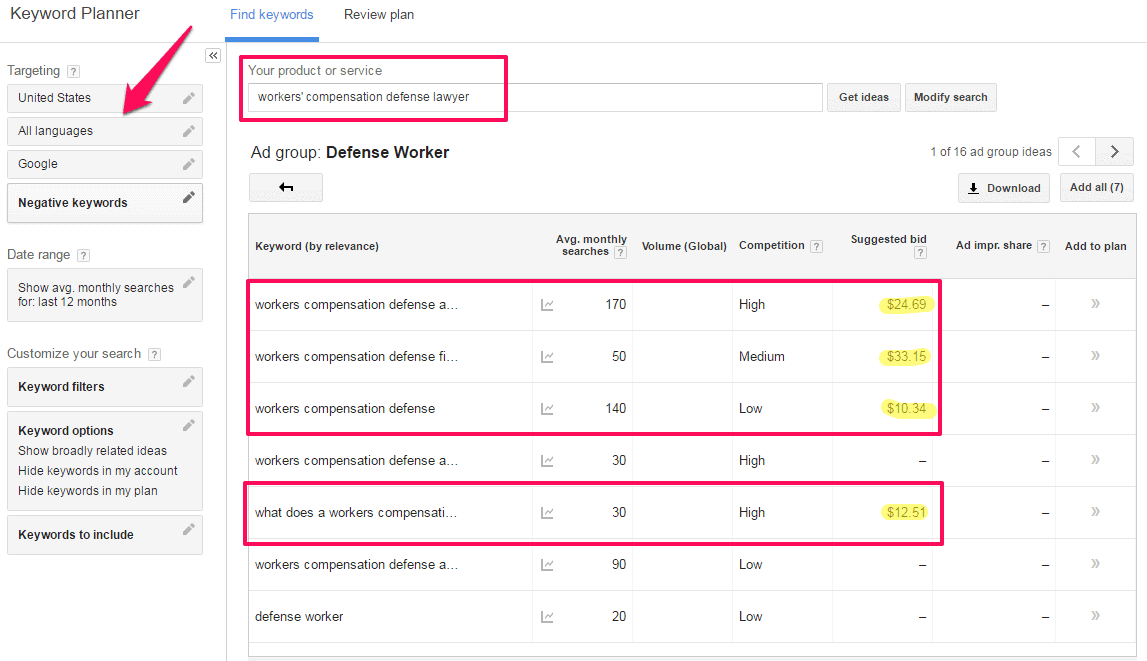Open Targeting help question mark

[x=73, y=71]
